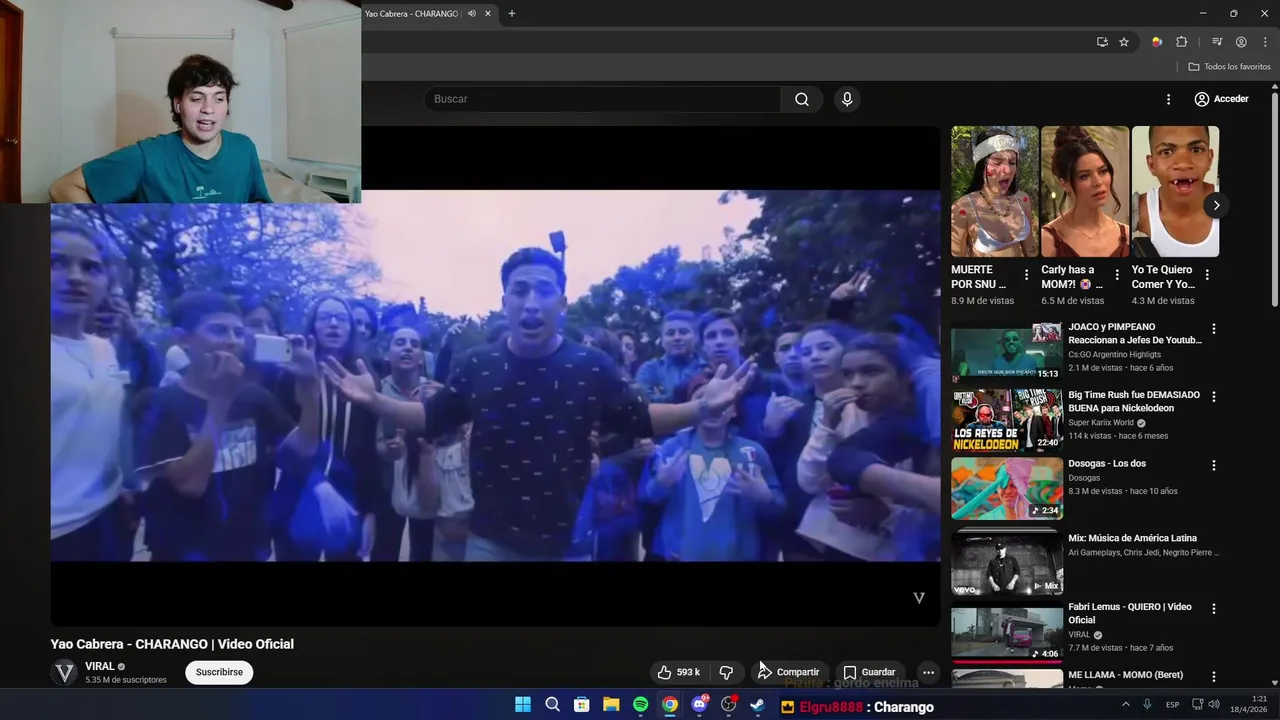Click the YouTube search magnifier button
The image size is (1280, 720).
pyautogui.click(x=802, y=99)
